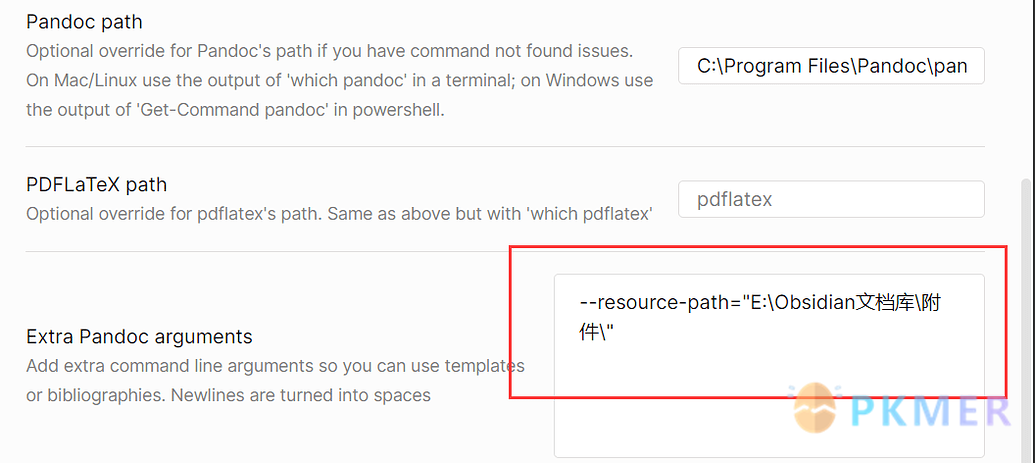Click into the Extra Pandoc arguments text area

pos(769,366)
